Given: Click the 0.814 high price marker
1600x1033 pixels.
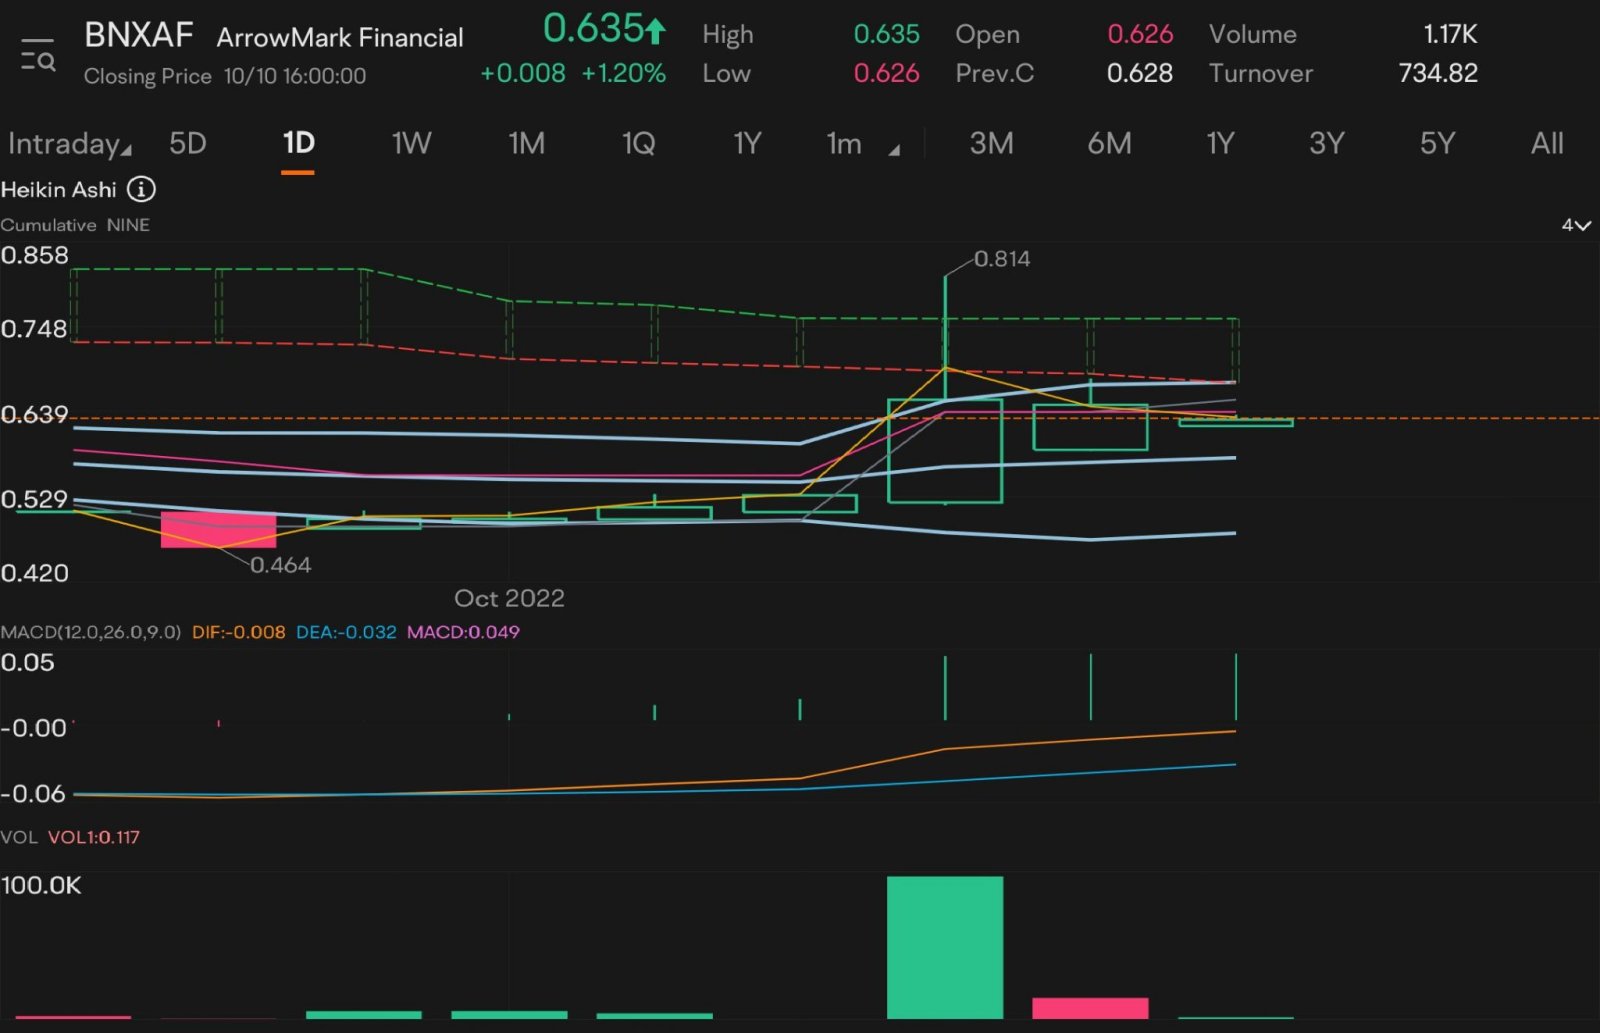Looking at the screenshot, I should pyautogui.click(x=1001, y=259).
